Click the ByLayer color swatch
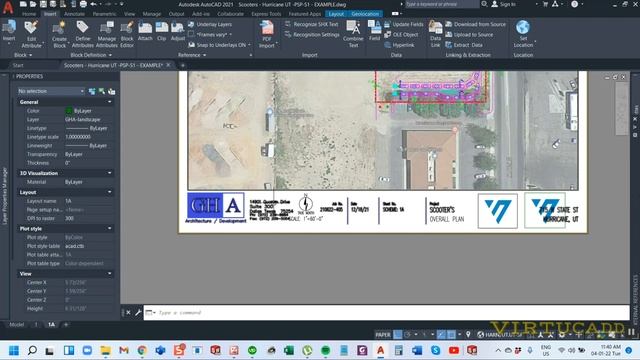 pyautogui.click(x=69, y=111)
